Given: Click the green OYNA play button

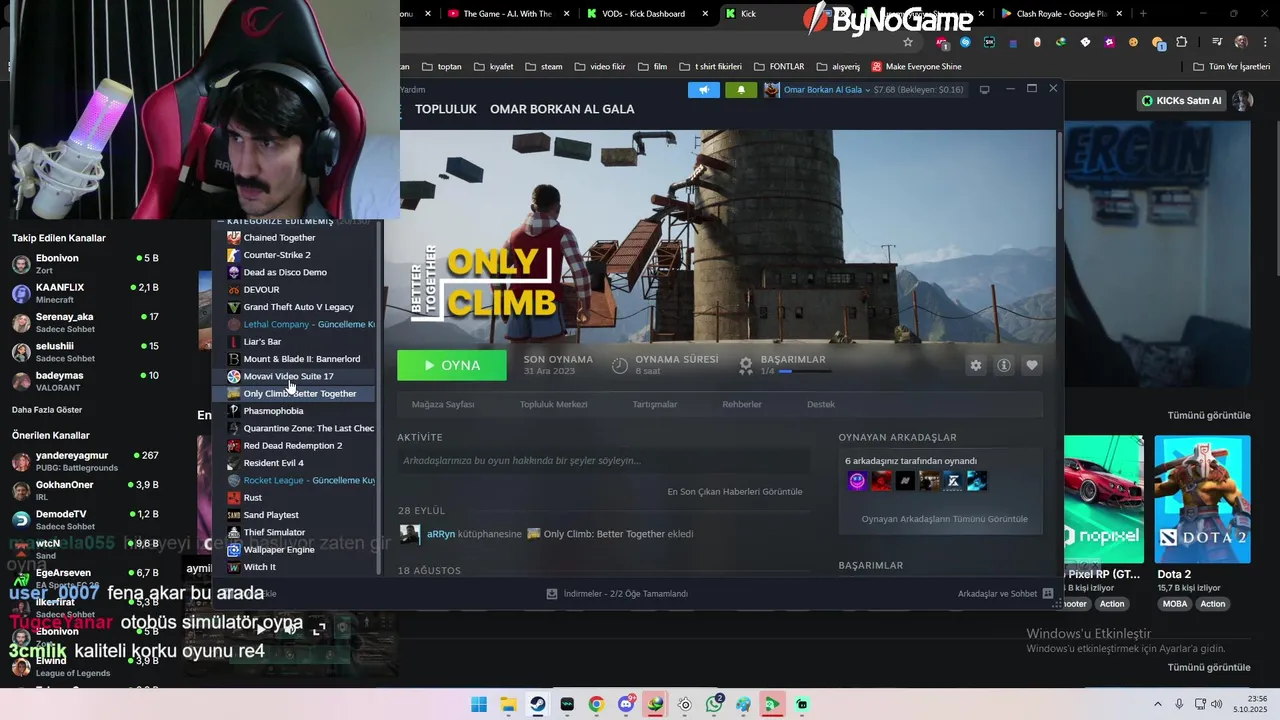Looking at the screenshot, I should 452,365.
